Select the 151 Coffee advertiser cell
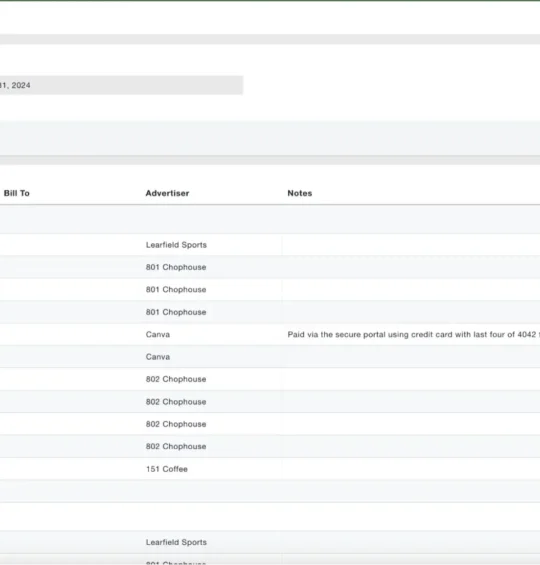Image resolution: width=540 pixels, height=565 pixels. point(167,469)
